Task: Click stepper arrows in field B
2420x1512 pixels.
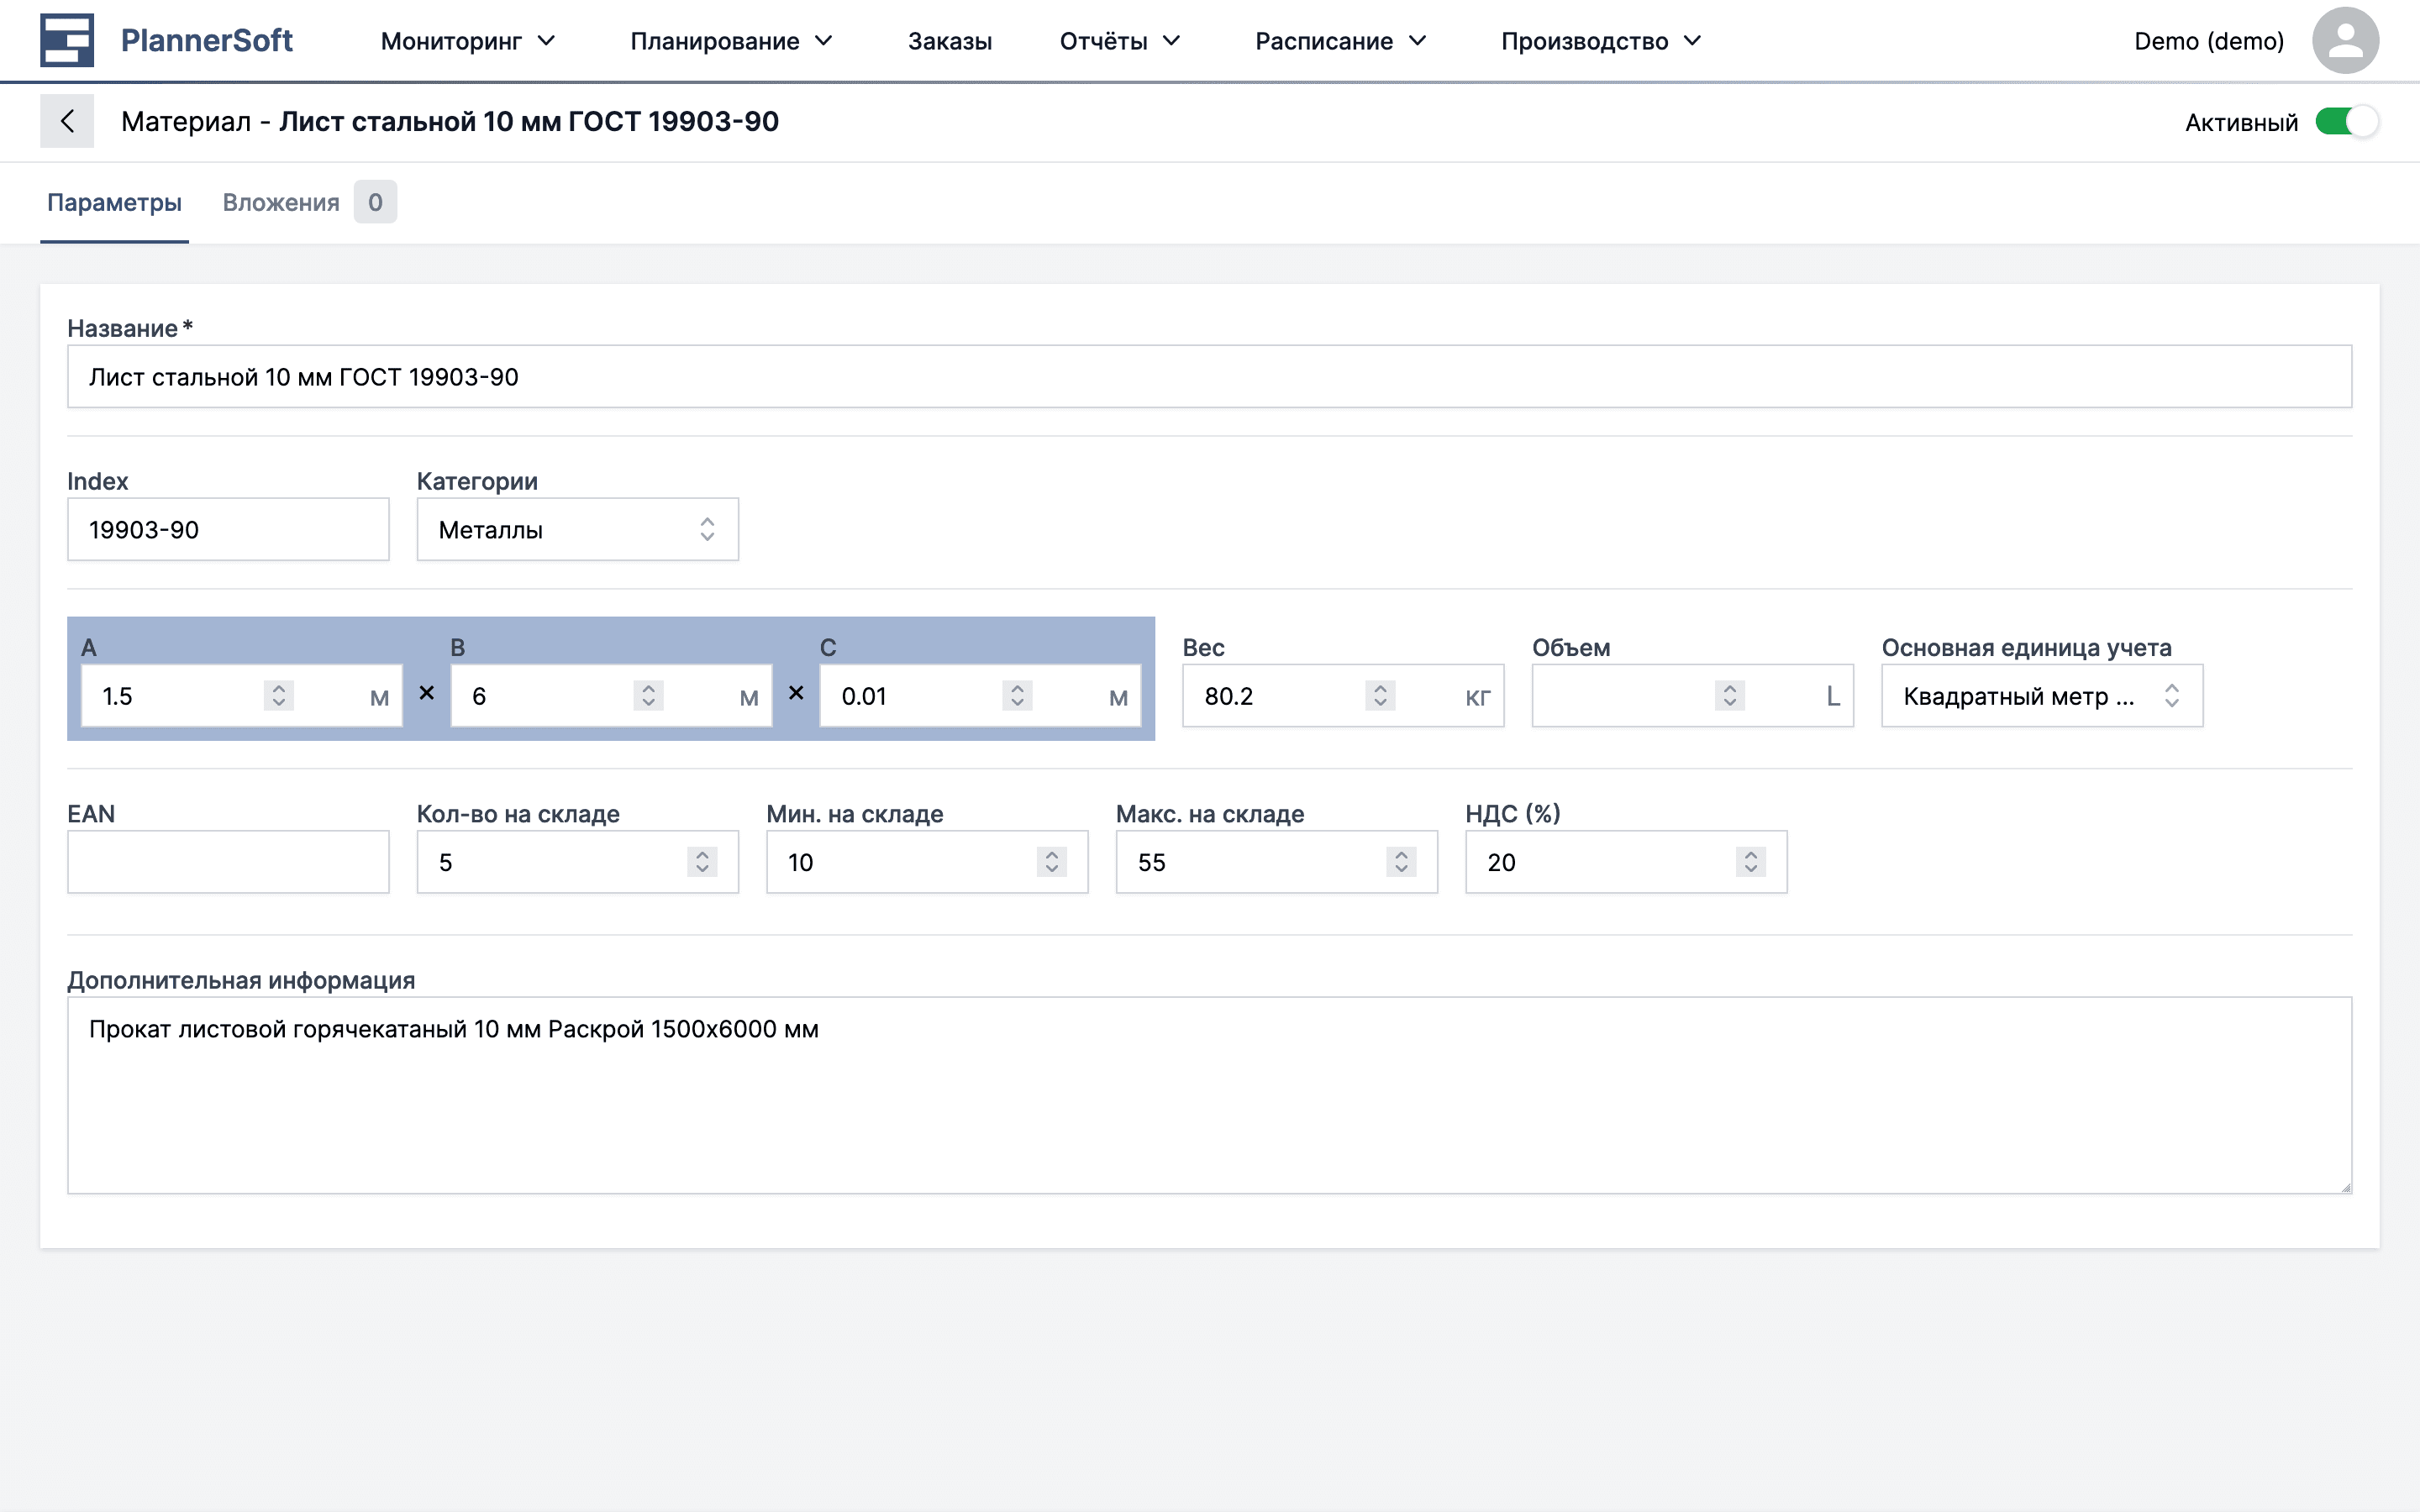Action: [x=648, y=696]
